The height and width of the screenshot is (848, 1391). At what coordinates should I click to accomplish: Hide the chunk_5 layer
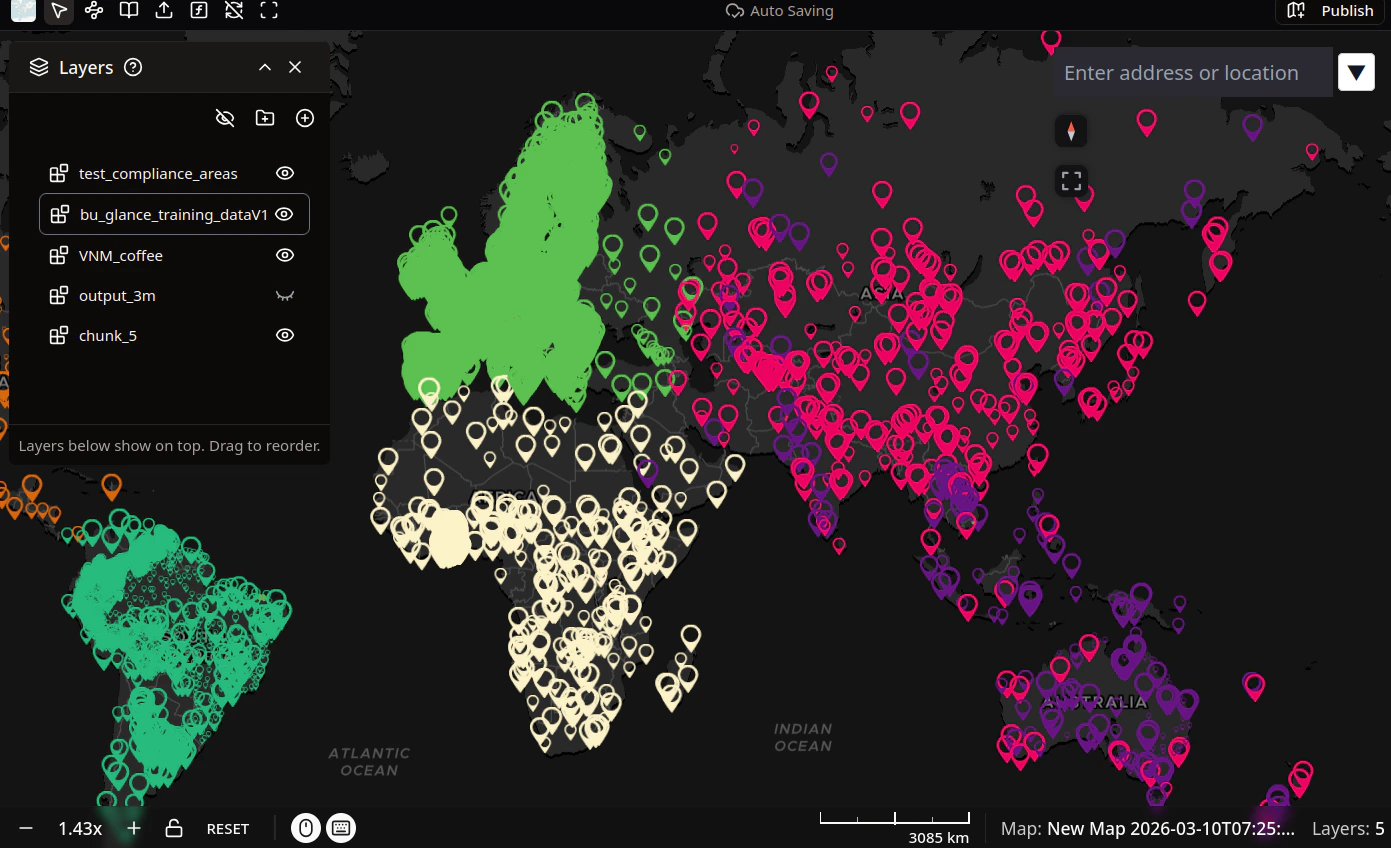tap(285, 335)
